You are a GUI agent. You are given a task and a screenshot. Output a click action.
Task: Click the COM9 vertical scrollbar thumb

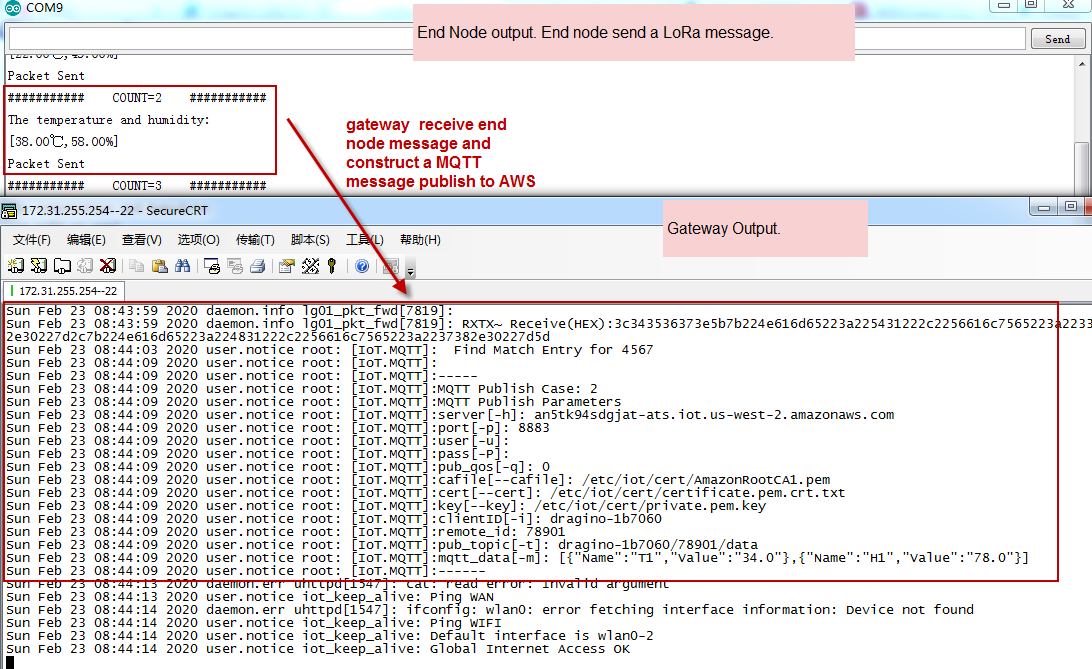[1082, 167]
